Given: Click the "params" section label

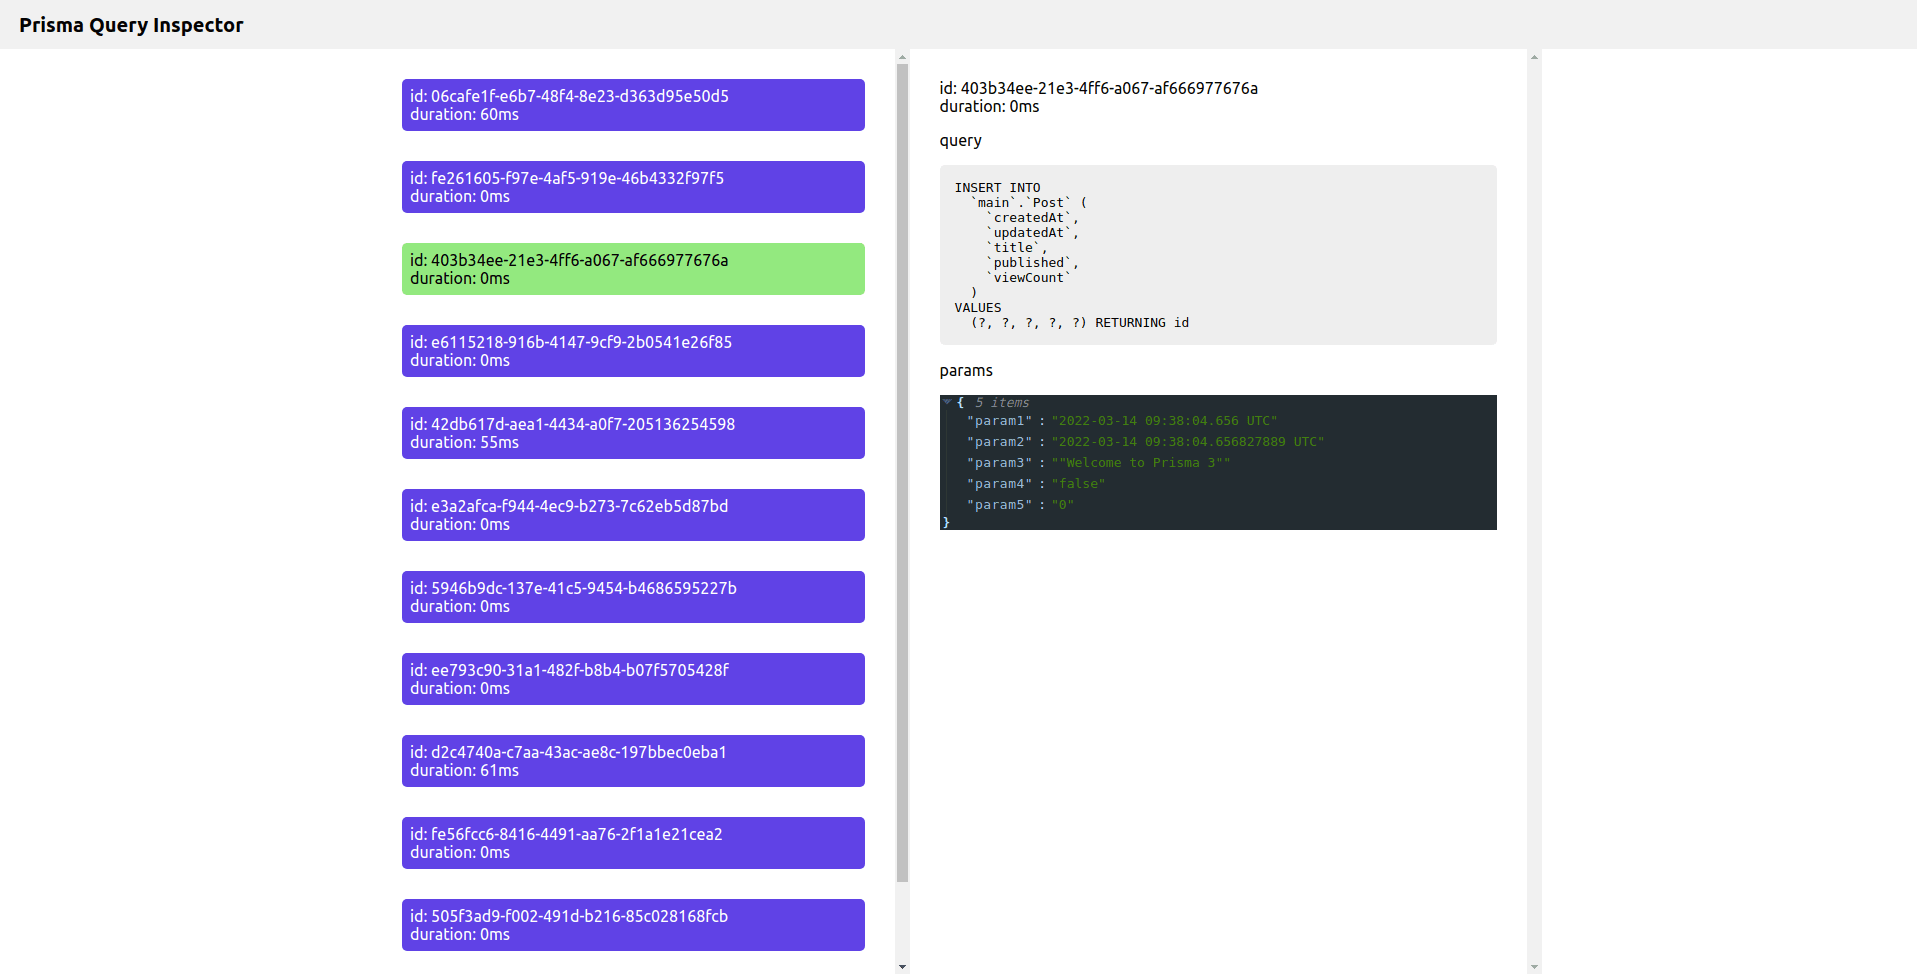Looking at the screenshot, I should (966, 371).
